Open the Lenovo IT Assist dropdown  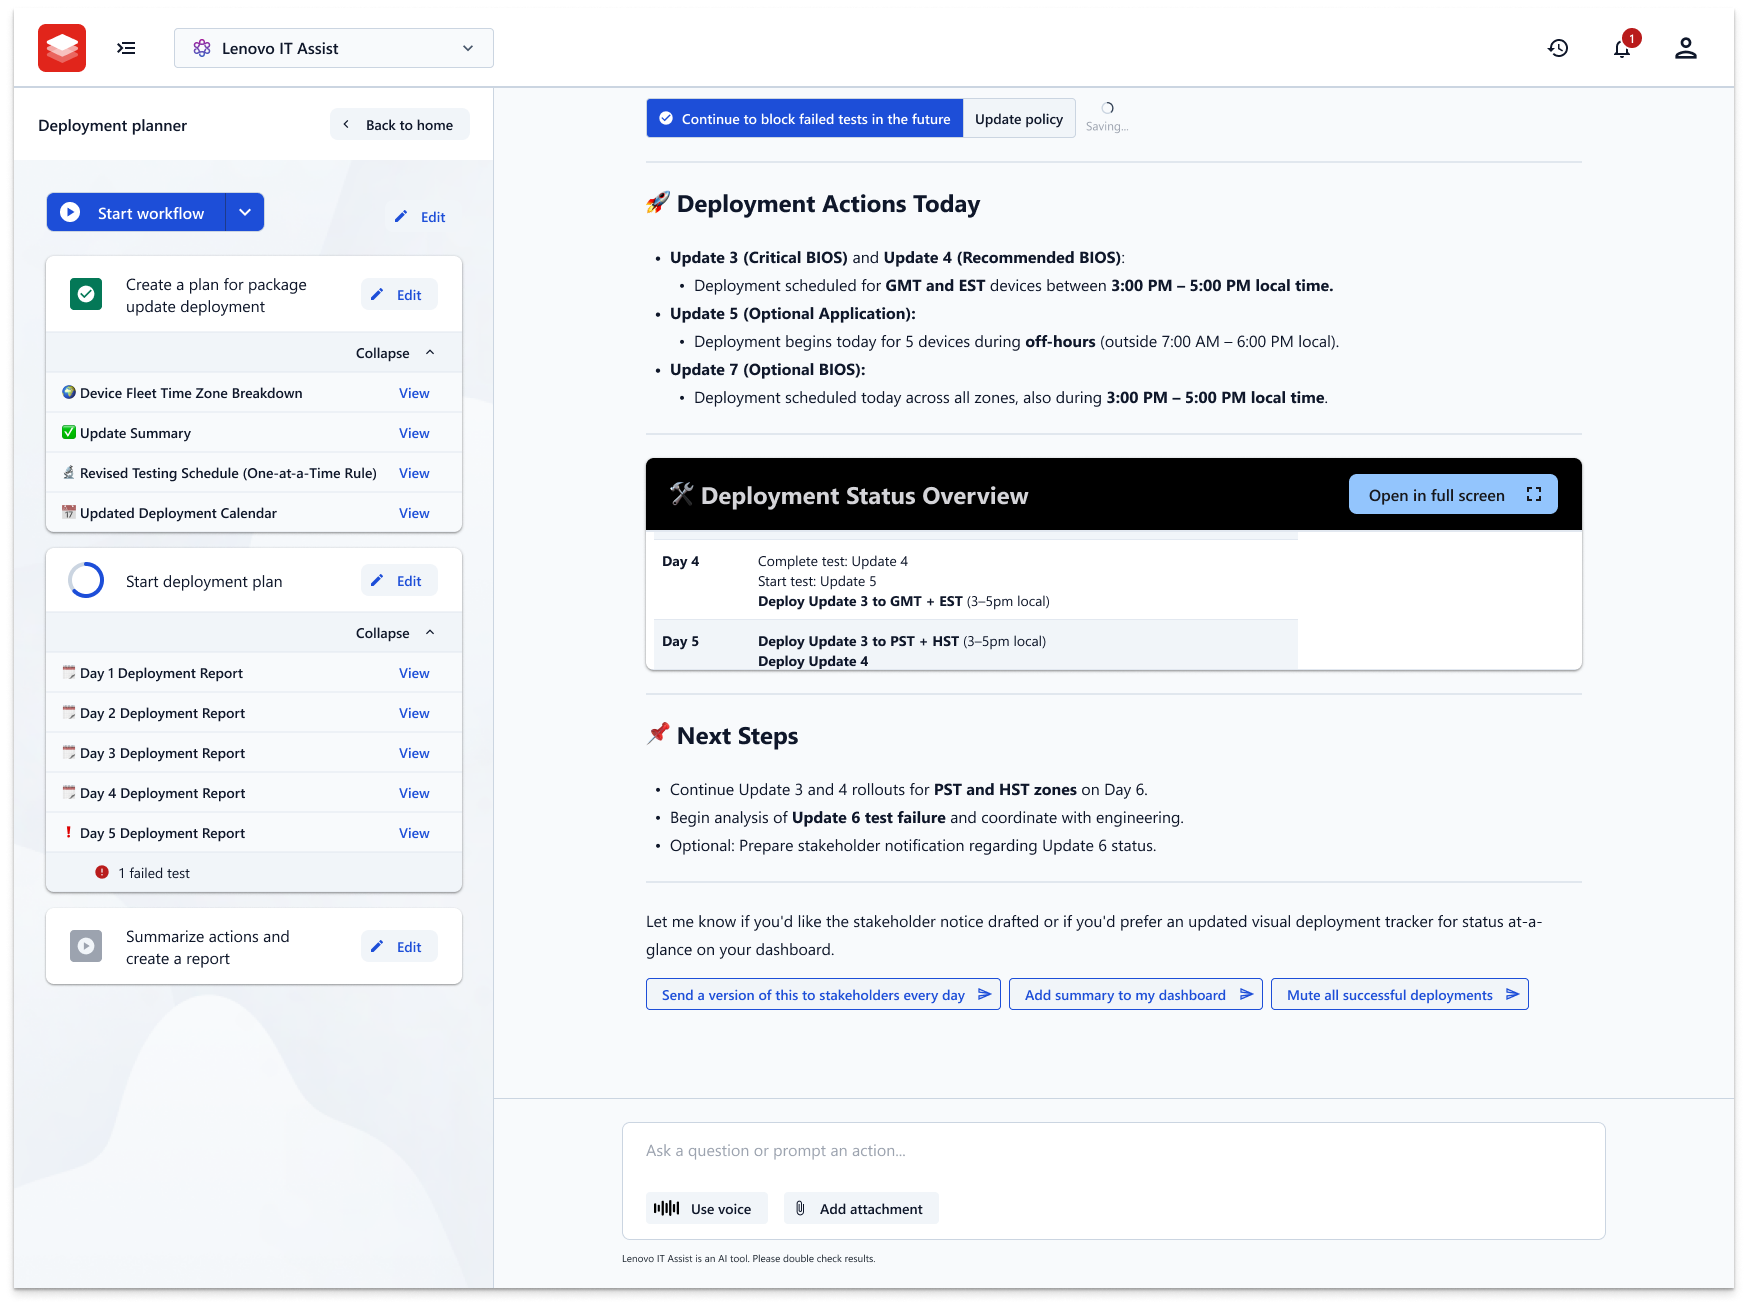pos(334,48)
